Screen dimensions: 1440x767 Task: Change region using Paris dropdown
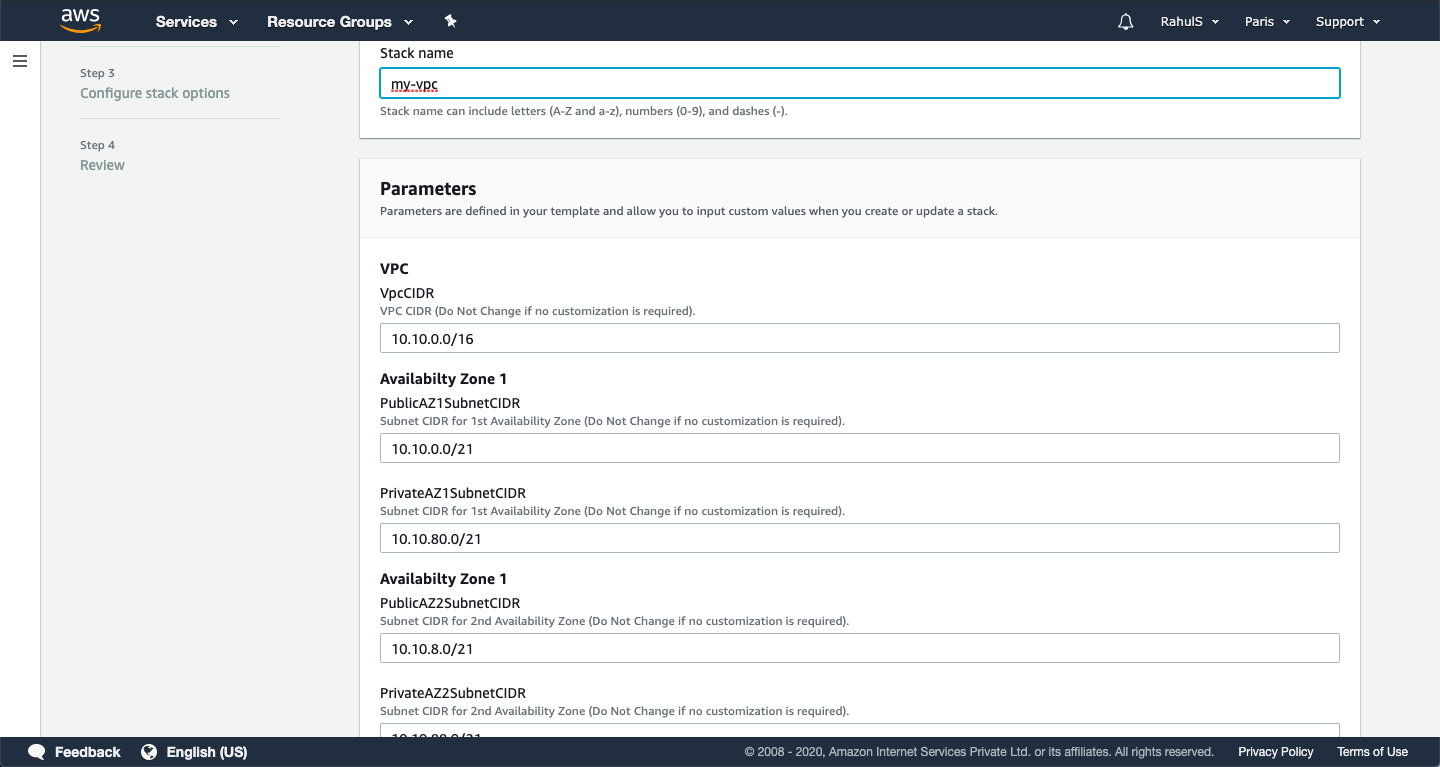point(1267,21)
